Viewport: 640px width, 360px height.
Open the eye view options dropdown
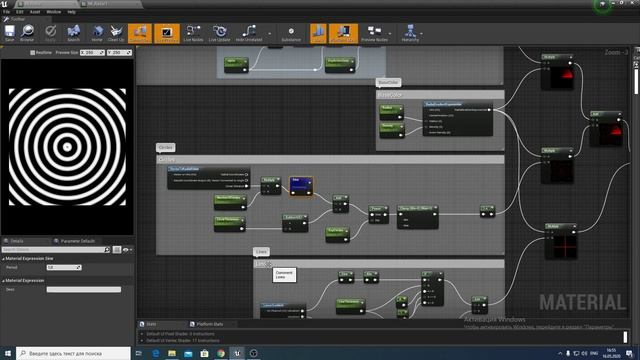click(x=128, y=249)
